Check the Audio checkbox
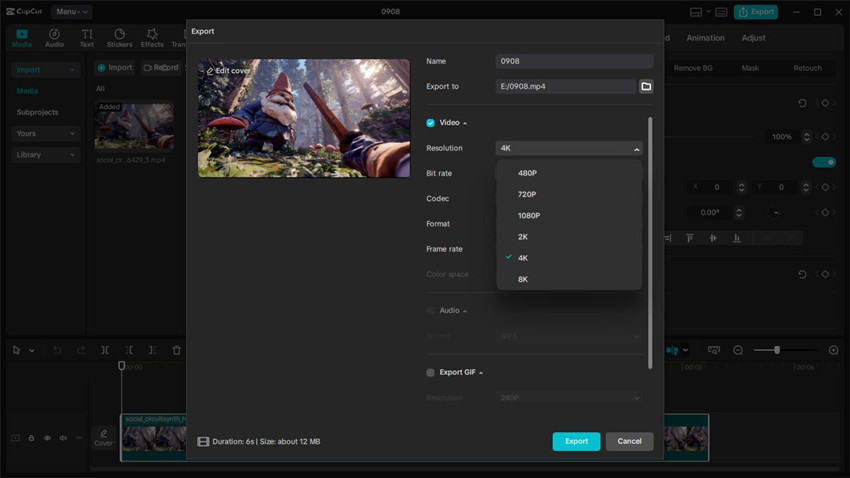The height and width of the screenshot is (478, 850). click(x=430, y=311)
